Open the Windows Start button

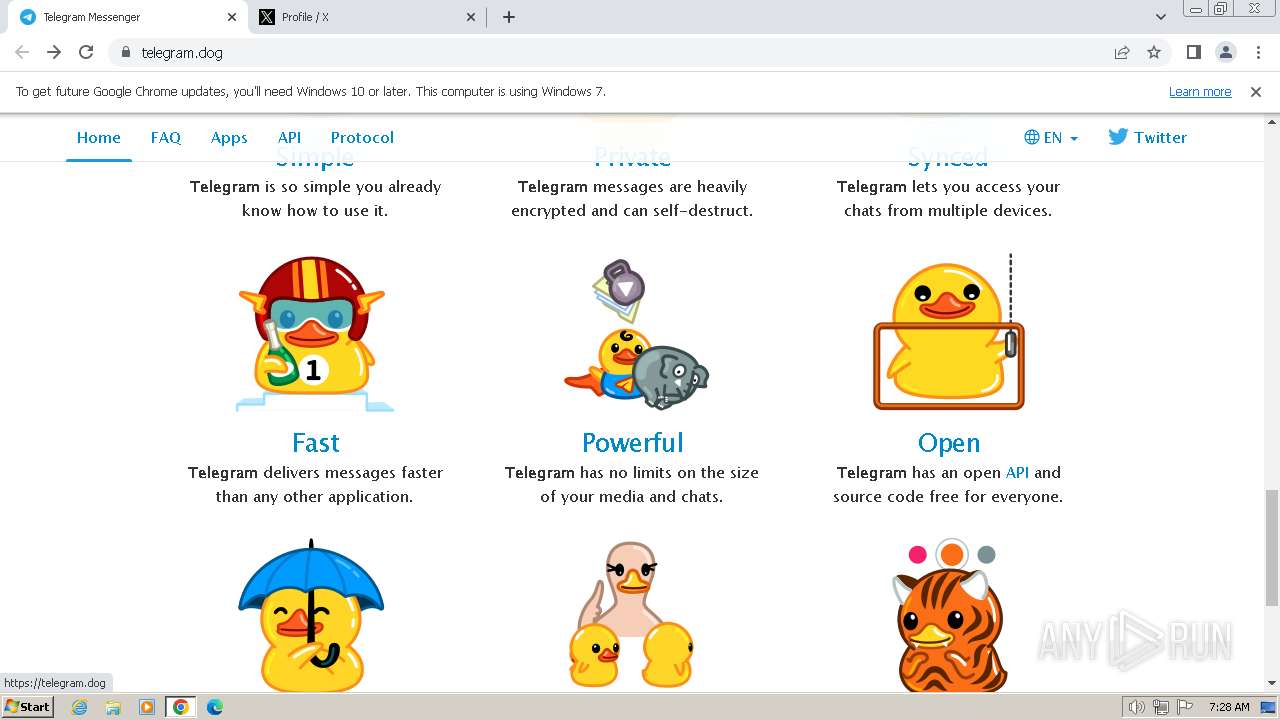pyautogui.click(x=27, y=707)
